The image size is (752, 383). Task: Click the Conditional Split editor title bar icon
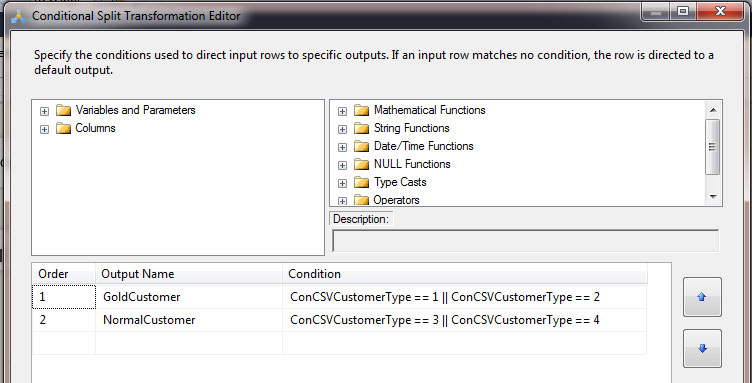click(x=18, y=16)
